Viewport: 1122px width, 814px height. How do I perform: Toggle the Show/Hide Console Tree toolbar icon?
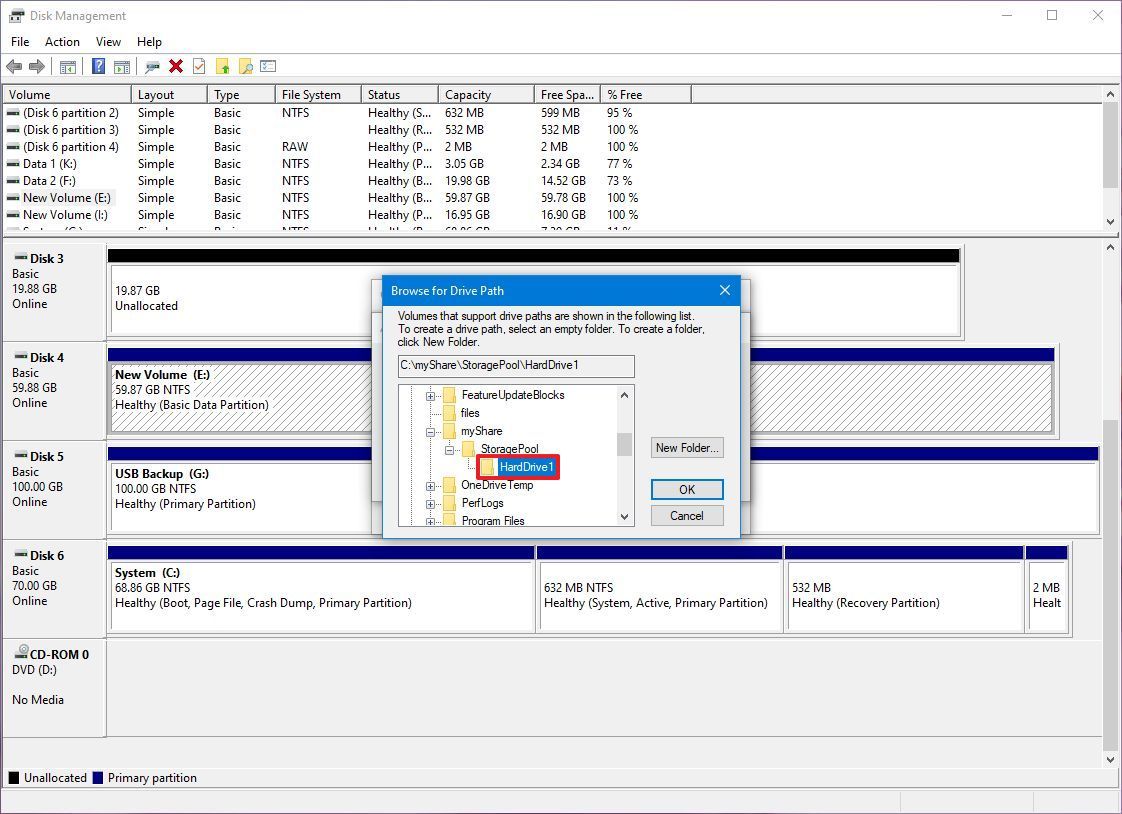(67, 66)
